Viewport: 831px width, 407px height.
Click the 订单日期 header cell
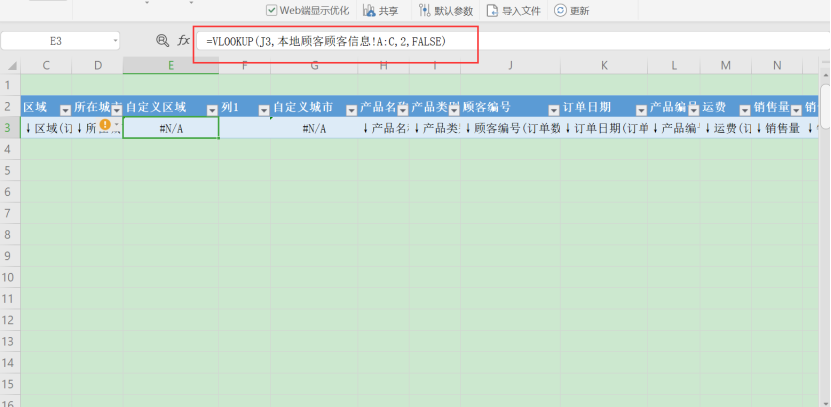tap(604, 108)
